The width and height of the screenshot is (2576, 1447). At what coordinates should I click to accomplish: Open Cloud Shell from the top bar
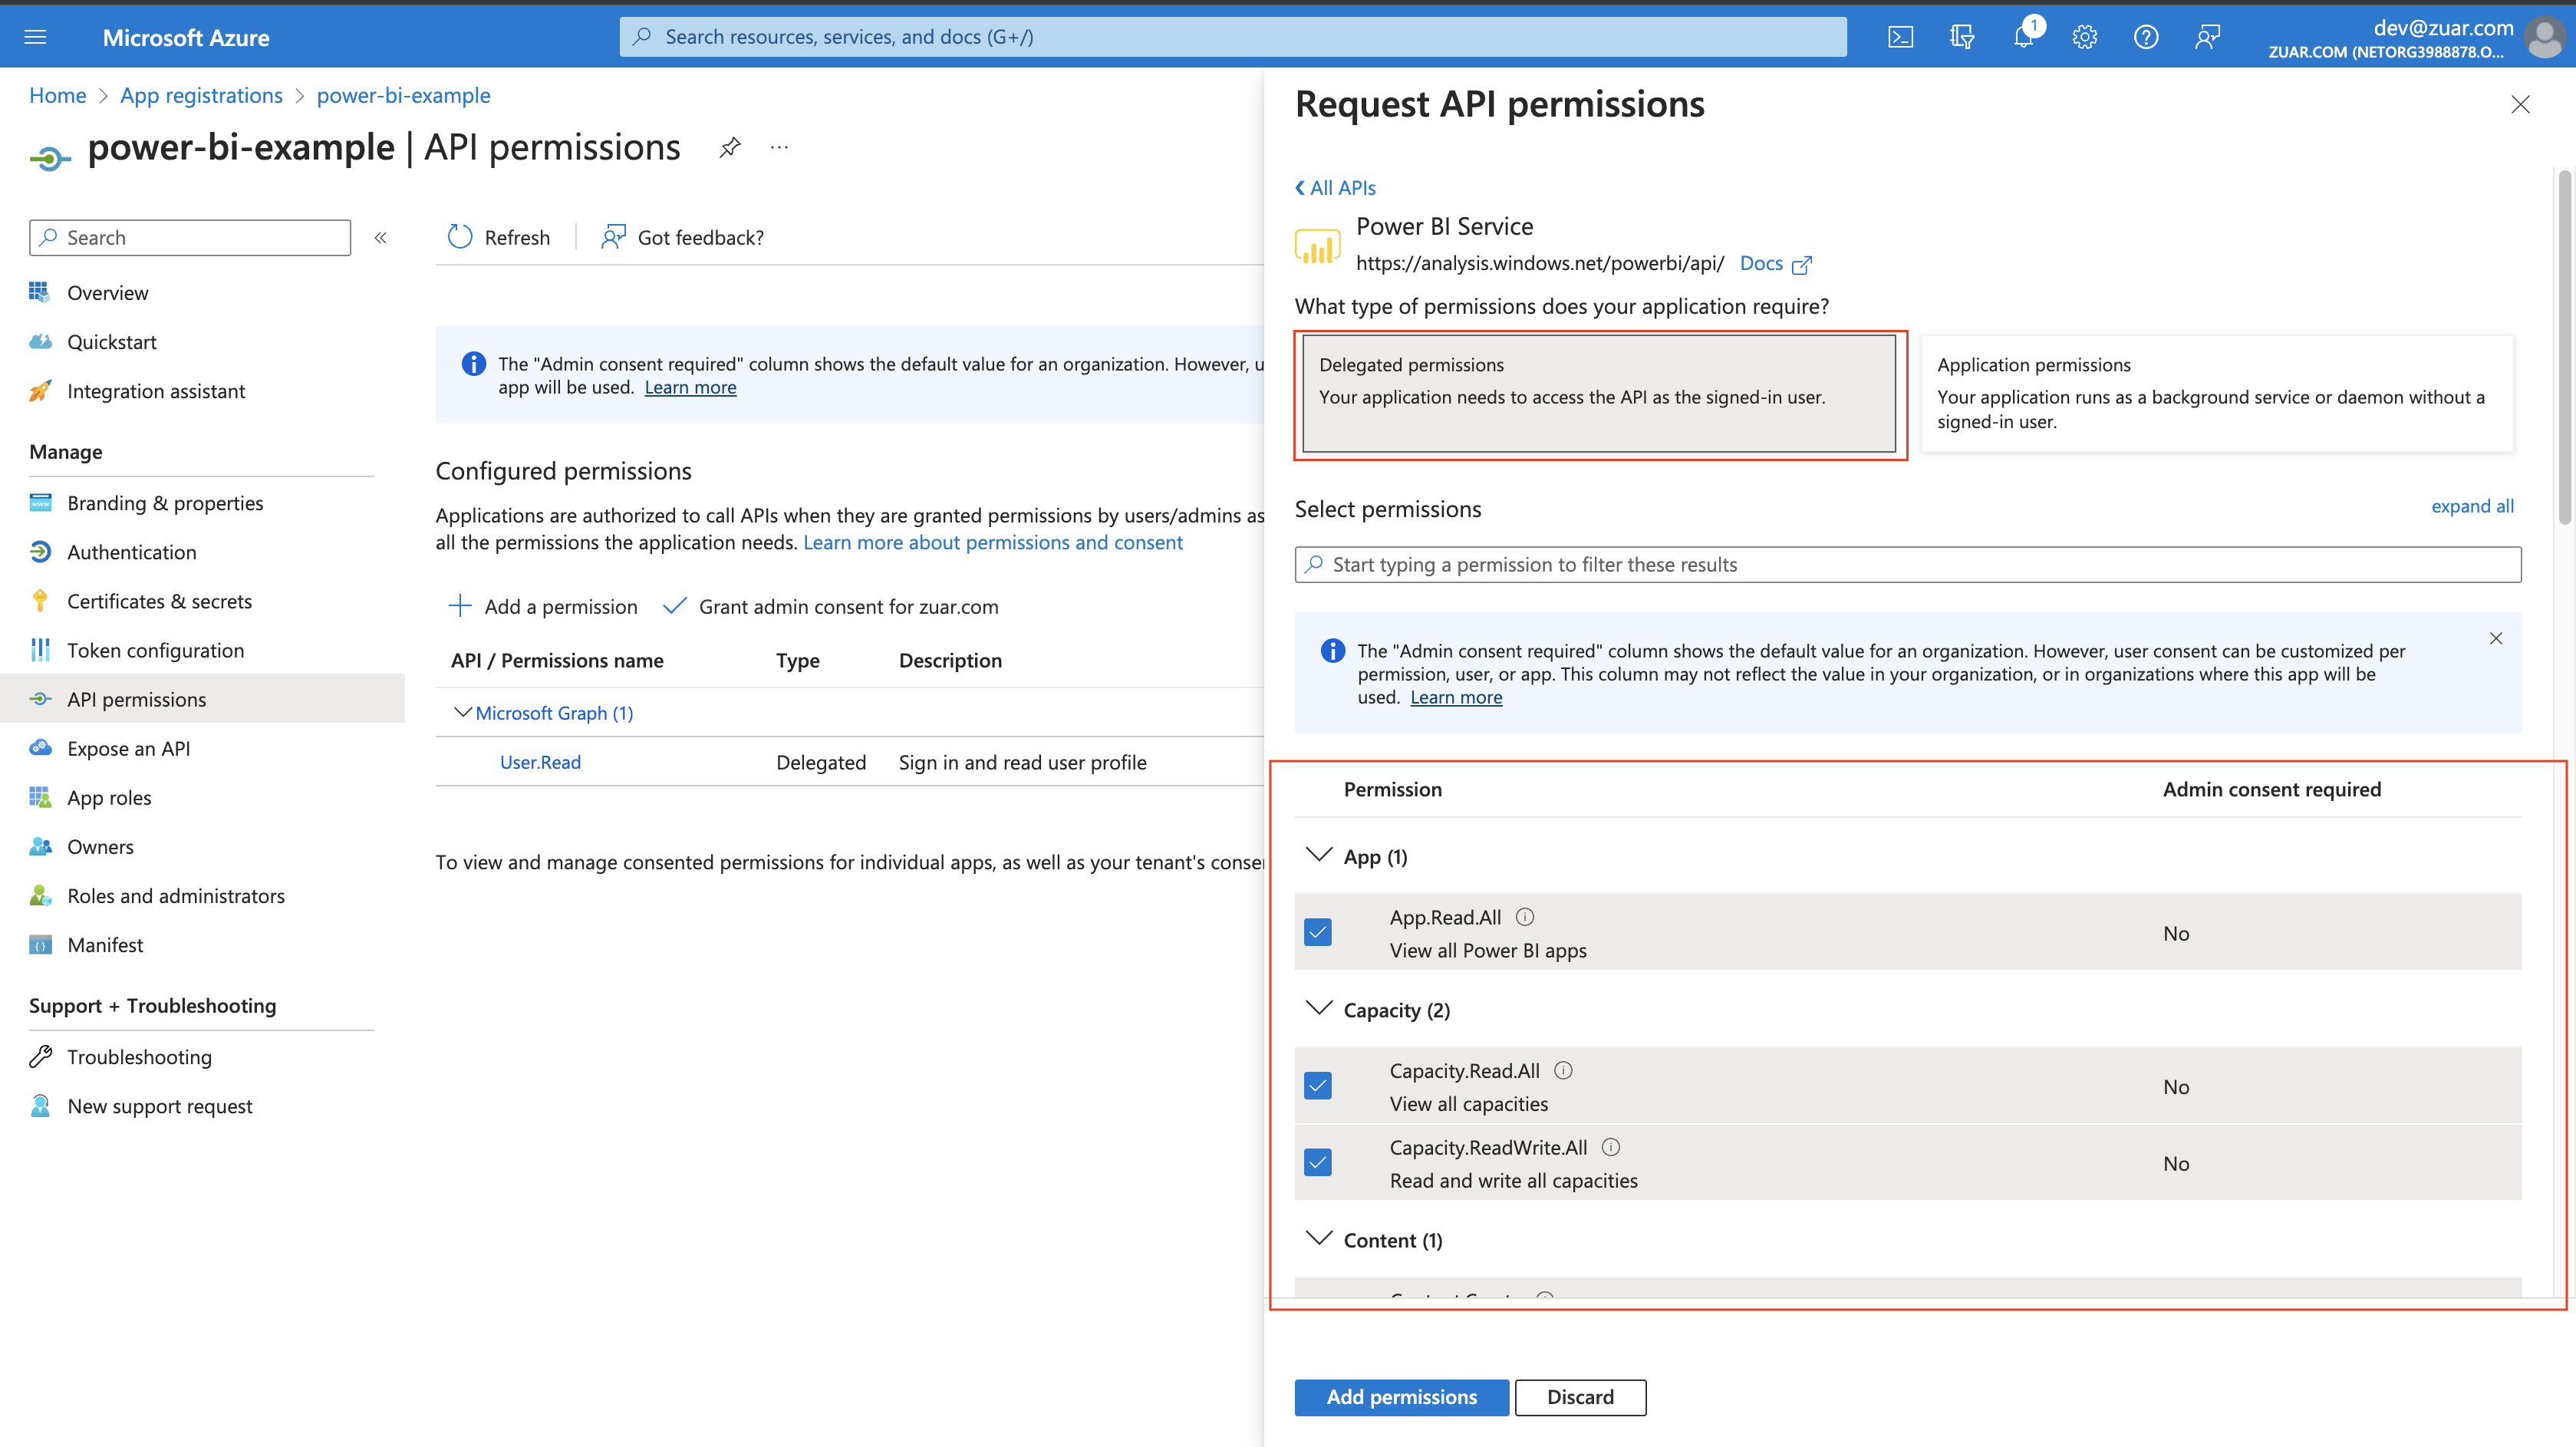tap(1900, 37)
